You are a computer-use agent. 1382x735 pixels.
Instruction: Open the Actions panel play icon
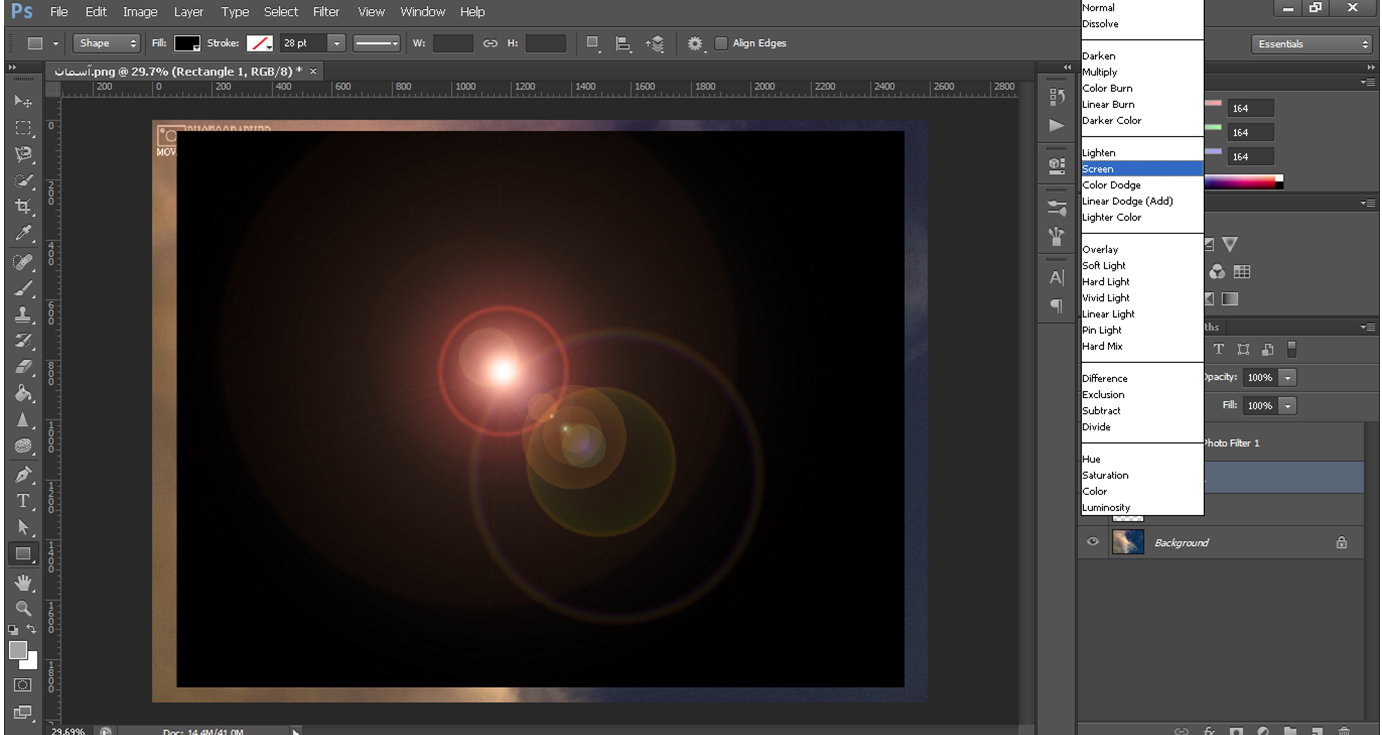pos(1057,125)
